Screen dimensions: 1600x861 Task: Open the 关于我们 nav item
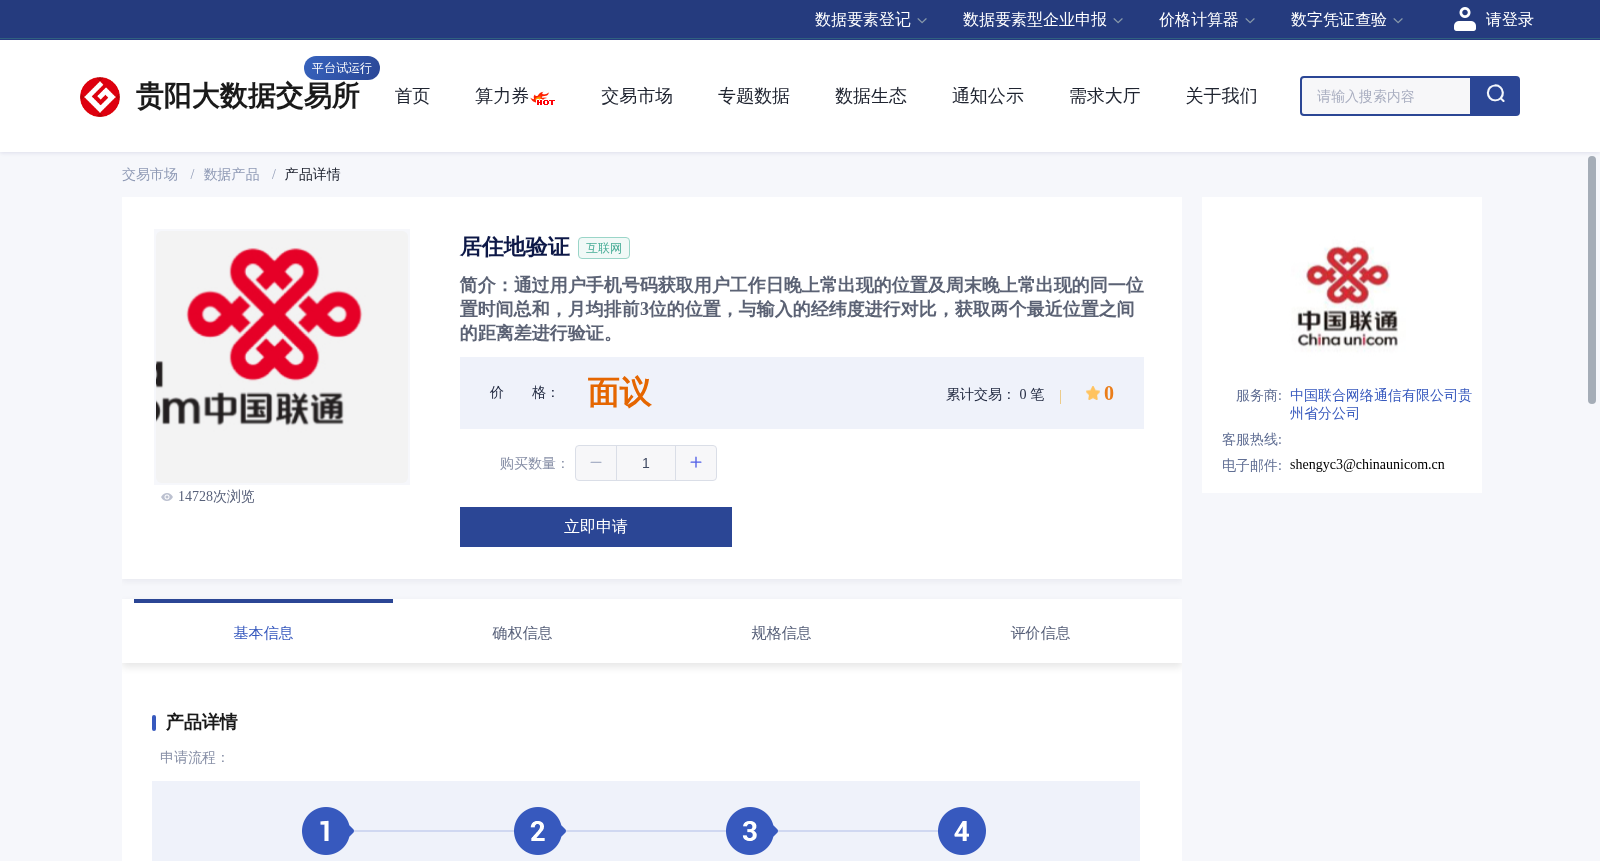1222,96
